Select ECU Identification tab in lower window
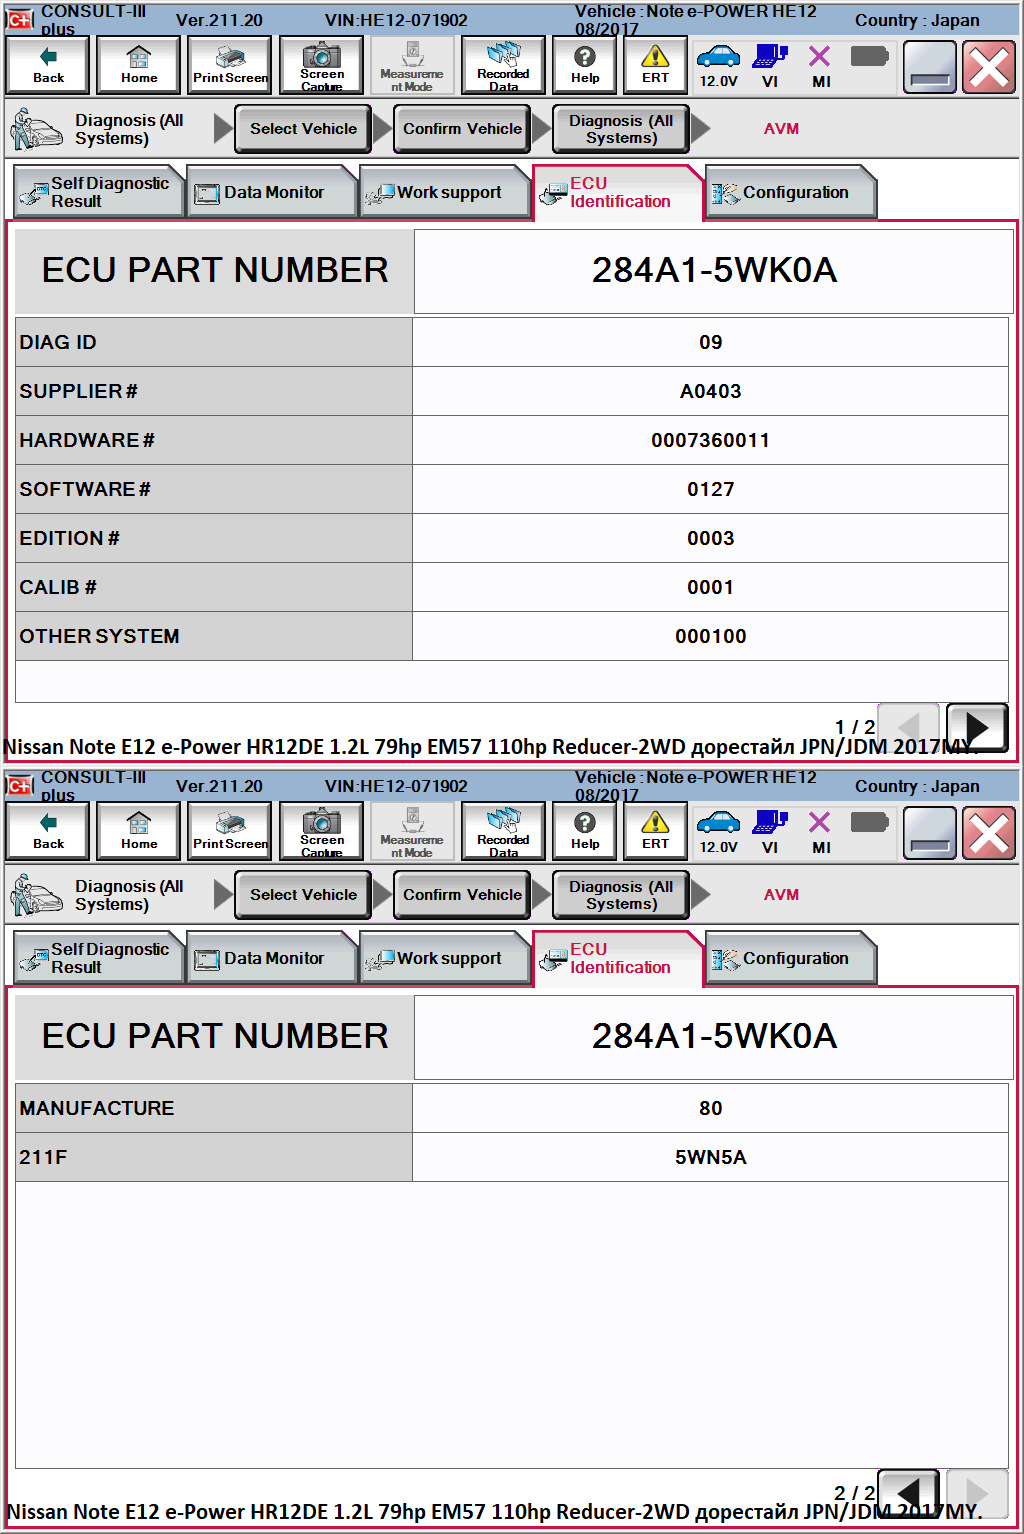 tap(617, 958)
